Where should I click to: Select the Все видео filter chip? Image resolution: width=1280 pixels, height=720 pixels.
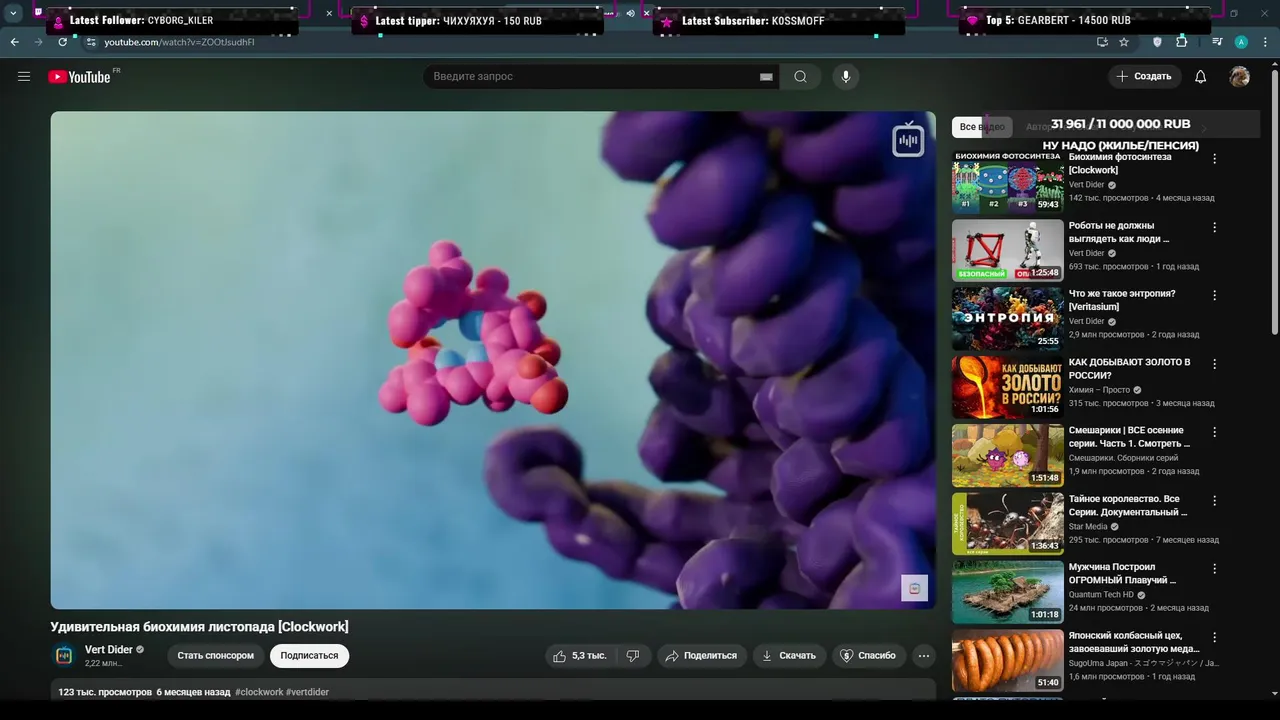982,127
